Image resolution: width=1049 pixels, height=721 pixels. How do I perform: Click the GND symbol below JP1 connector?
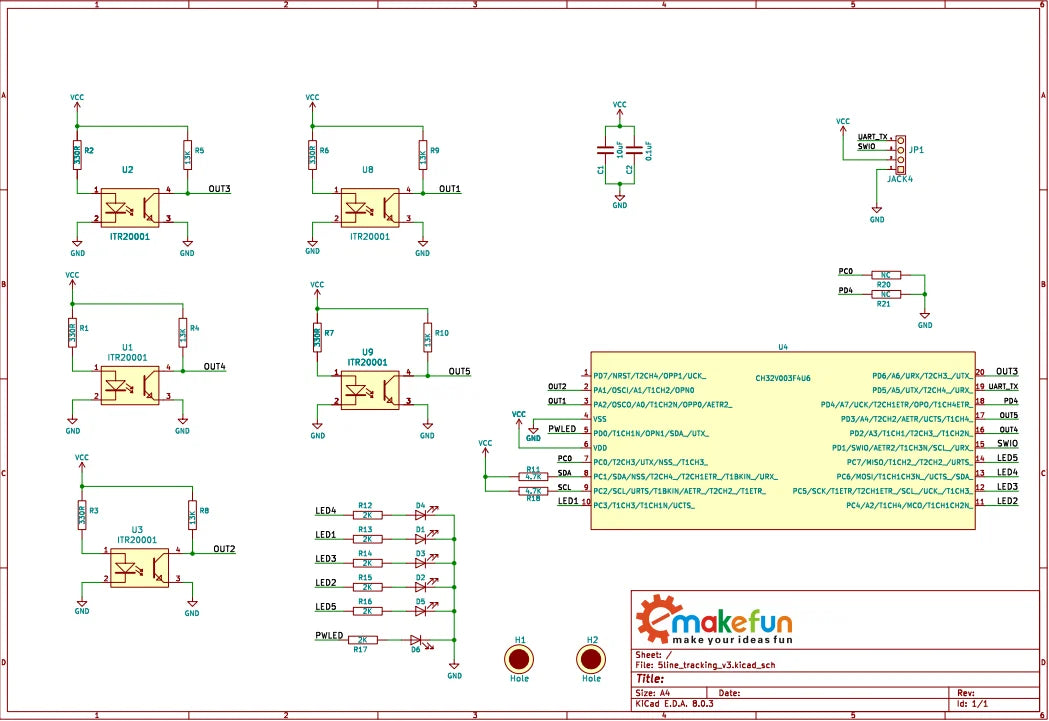(x=877, y=214)
